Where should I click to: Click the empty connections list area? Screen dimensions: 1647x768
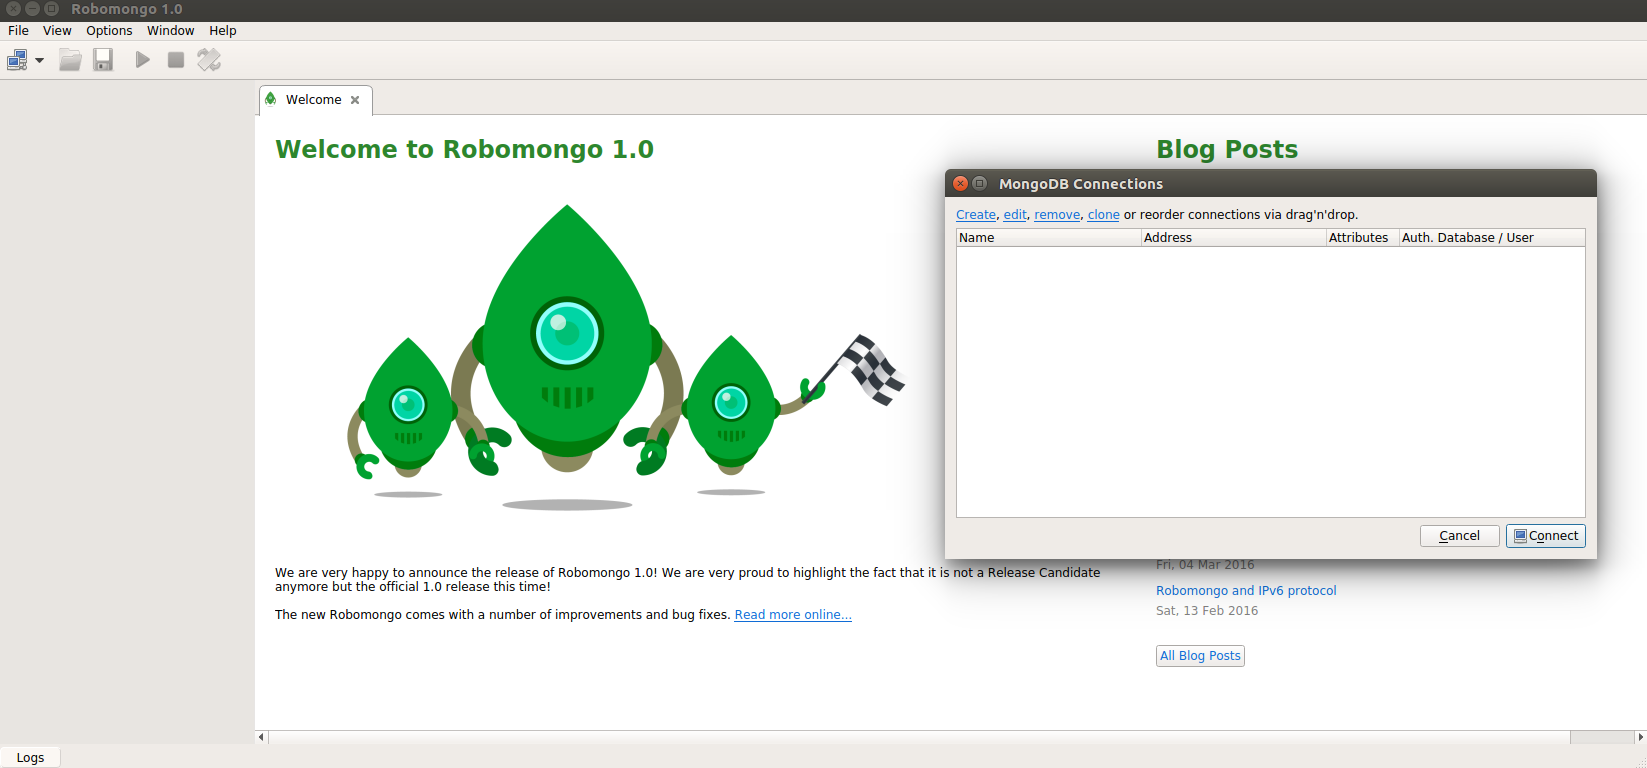tap(1270, 382)
